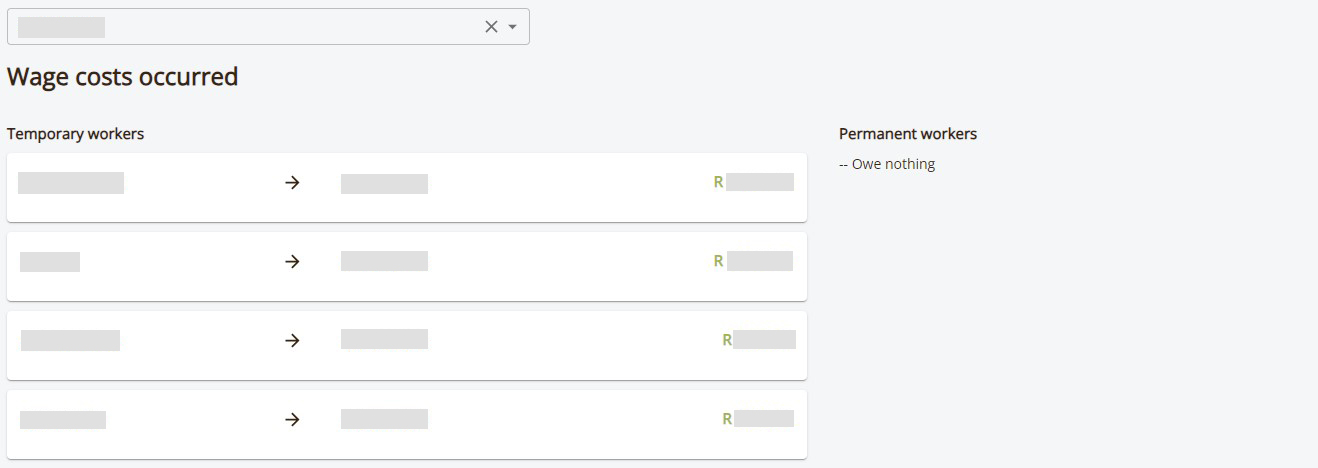This screenshot has height=468, width=1318.
Task: Clear the selection with the X icon
Action: [491, 27]
